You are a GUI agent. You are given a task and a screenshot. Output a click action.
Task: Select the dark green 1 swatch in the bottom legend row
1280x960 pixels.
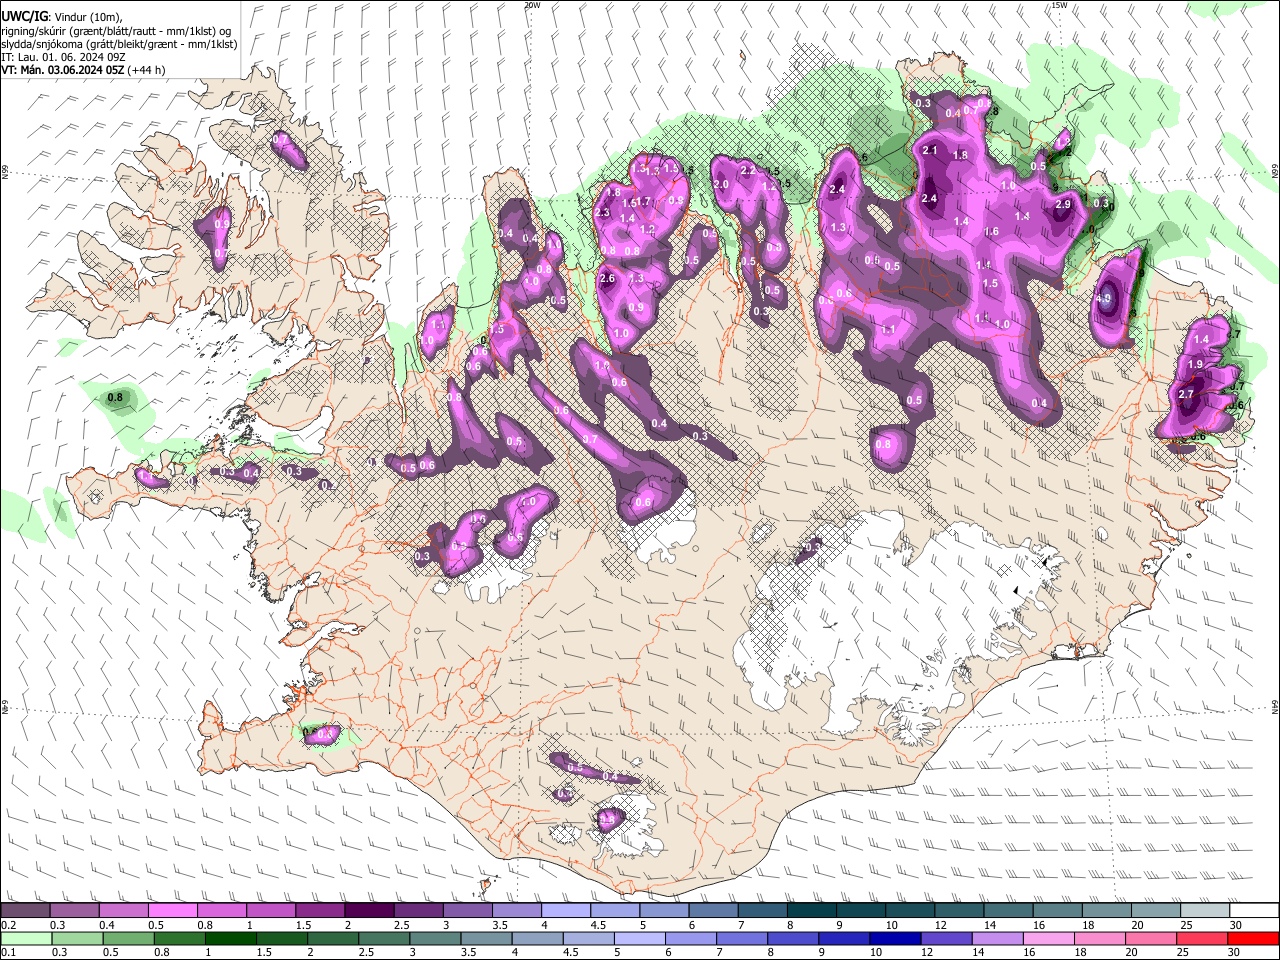tap(230, 938)
